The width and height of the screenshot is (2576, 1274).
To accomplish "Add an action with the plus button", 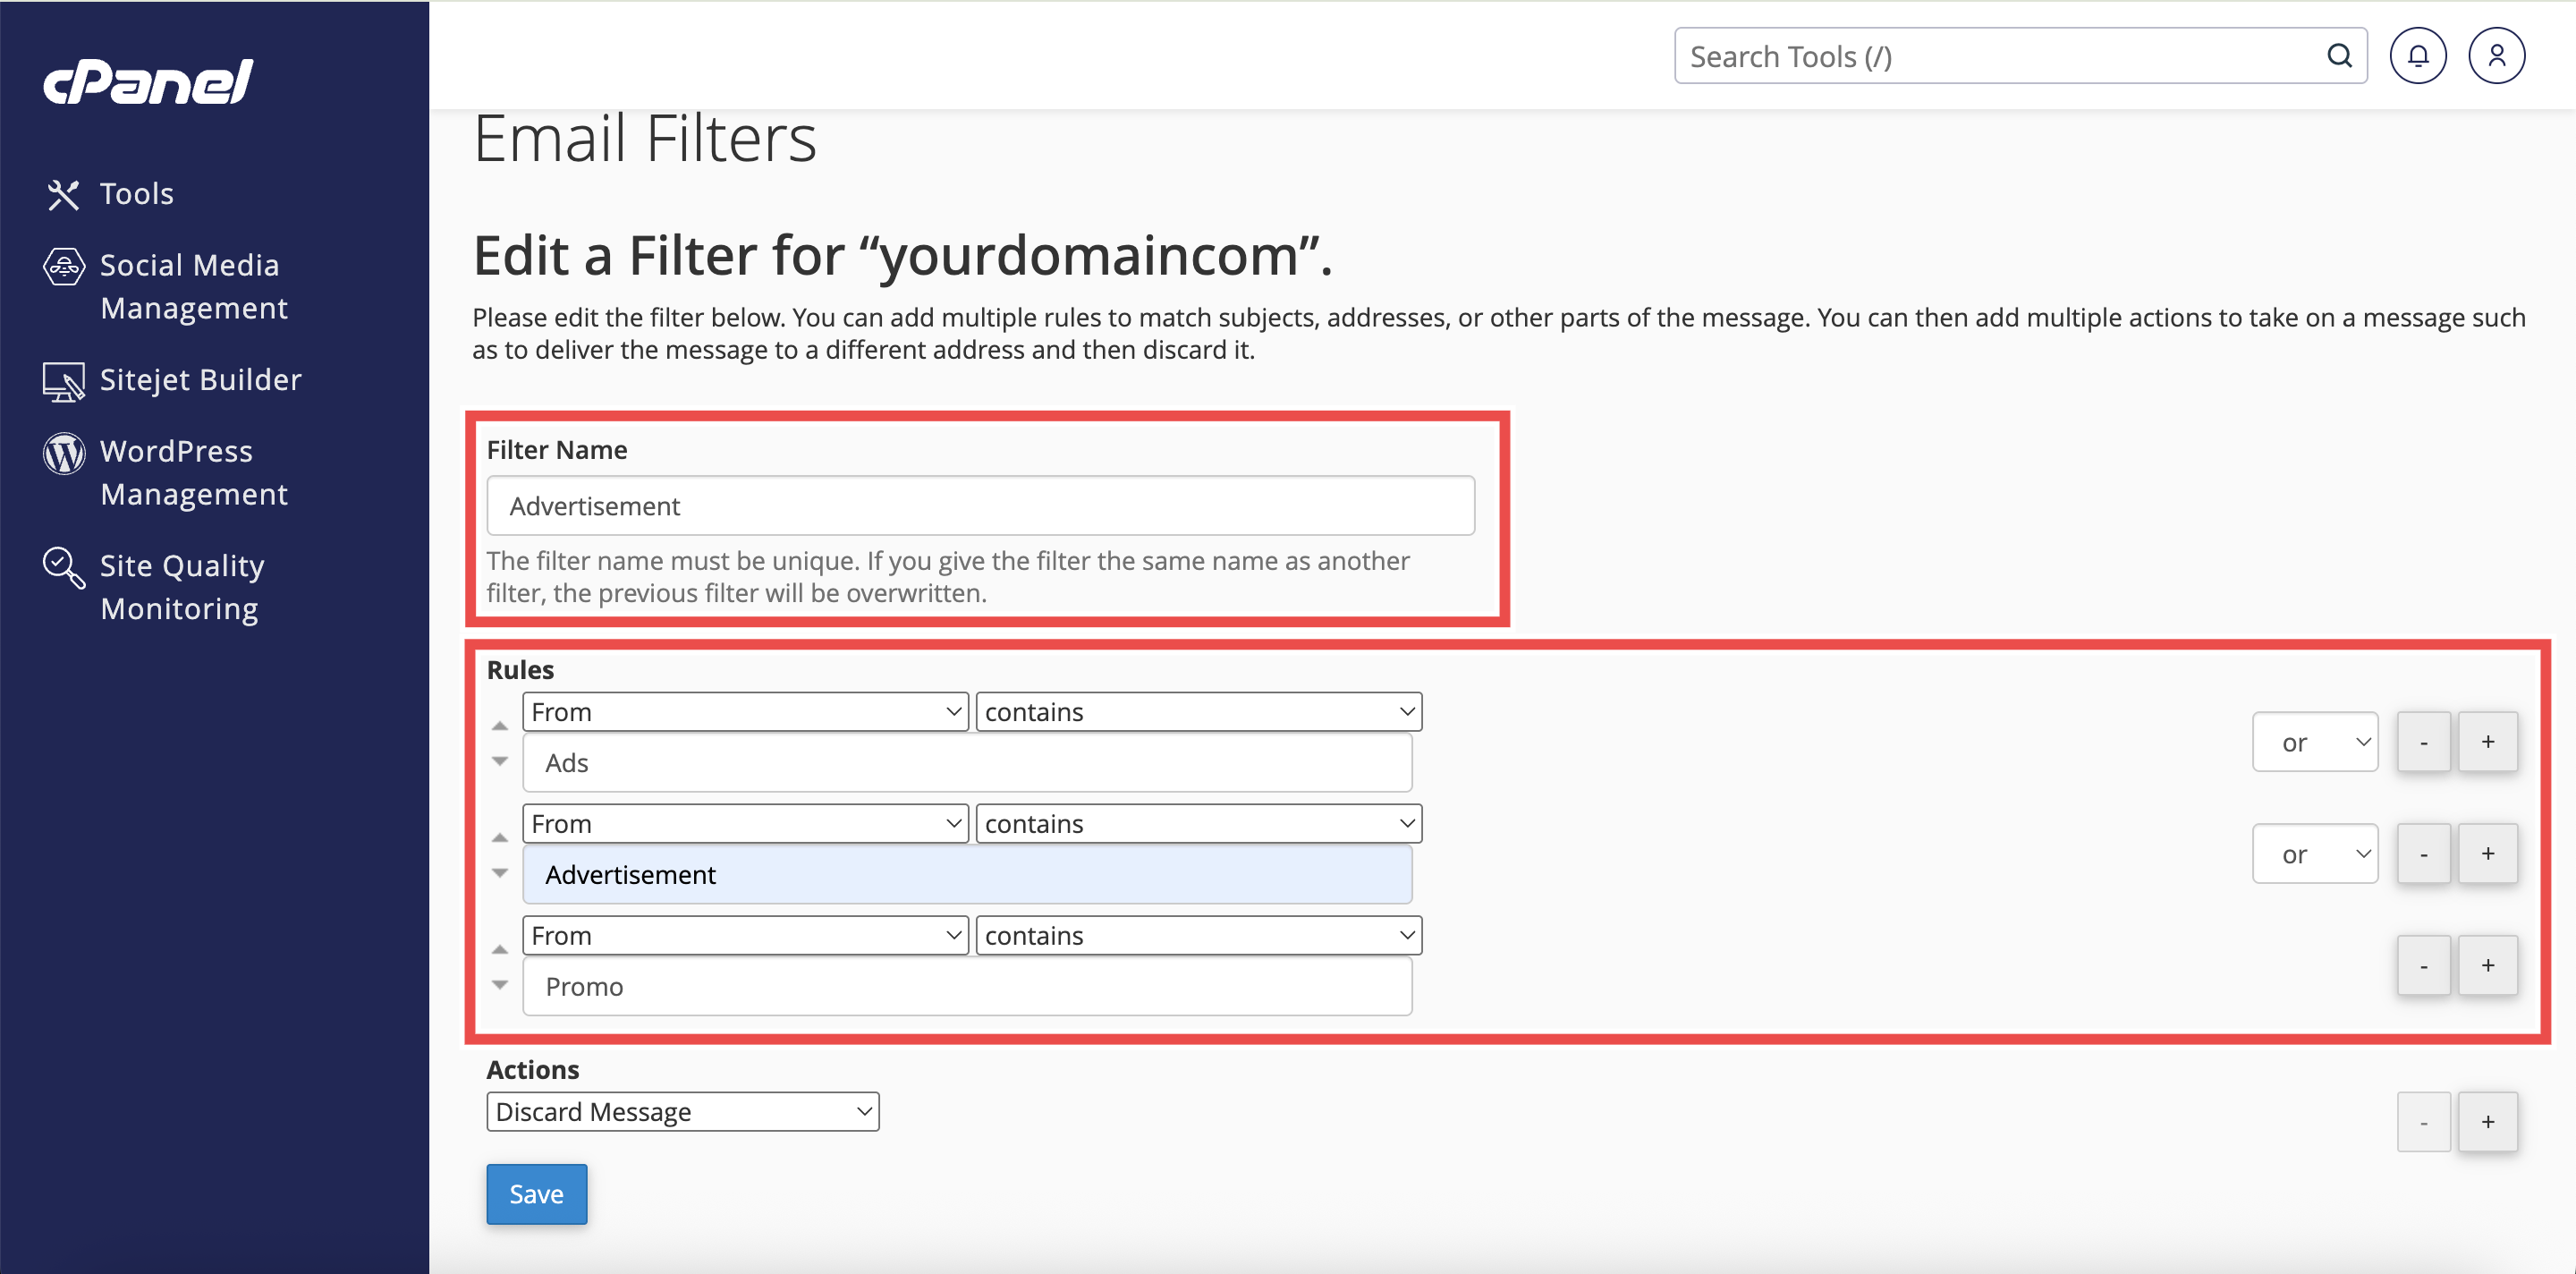I will 2487,1122.
